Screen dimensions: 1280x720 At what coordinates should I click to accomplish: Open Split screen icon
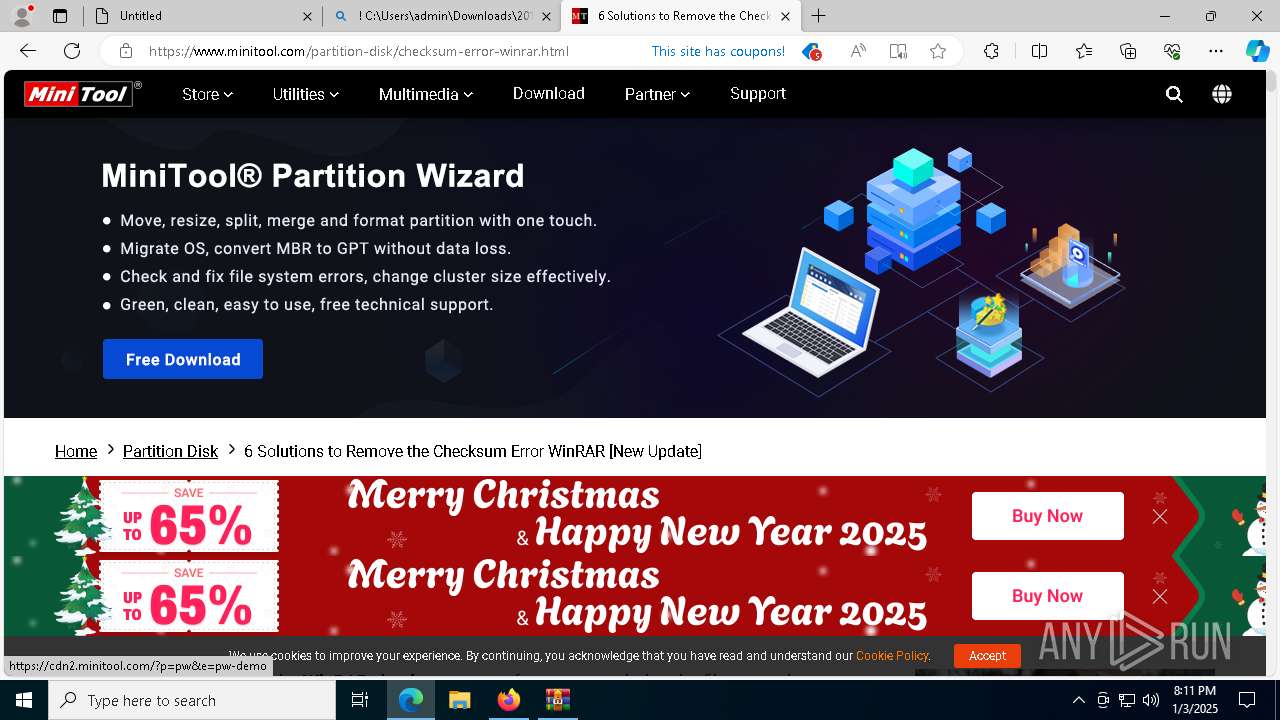click(x=1039, y=51)
